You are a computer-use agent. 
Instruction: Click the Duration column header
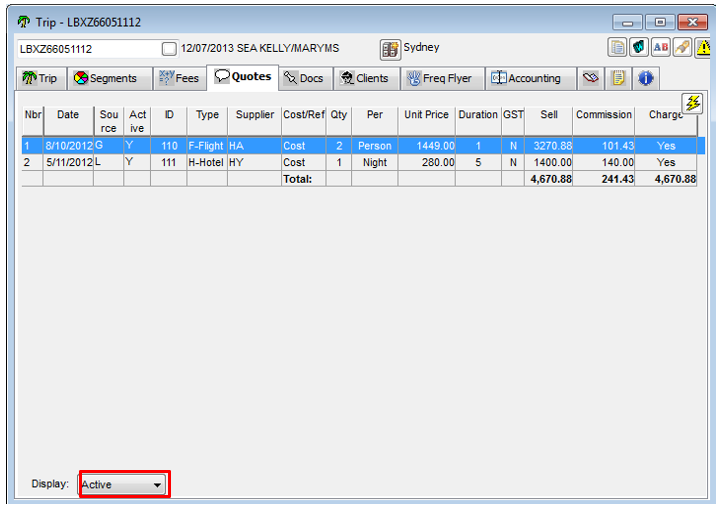coord(478,121)
